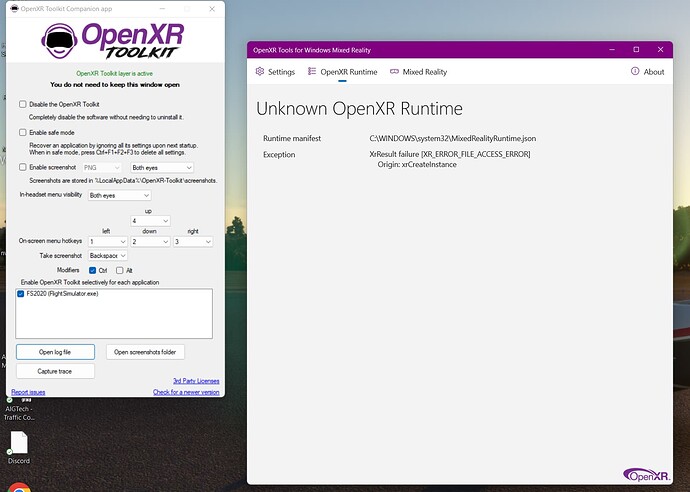Viewport: 690px width, 492px height.
Task: Click the Companion app title bar icon
Action: 14,9
